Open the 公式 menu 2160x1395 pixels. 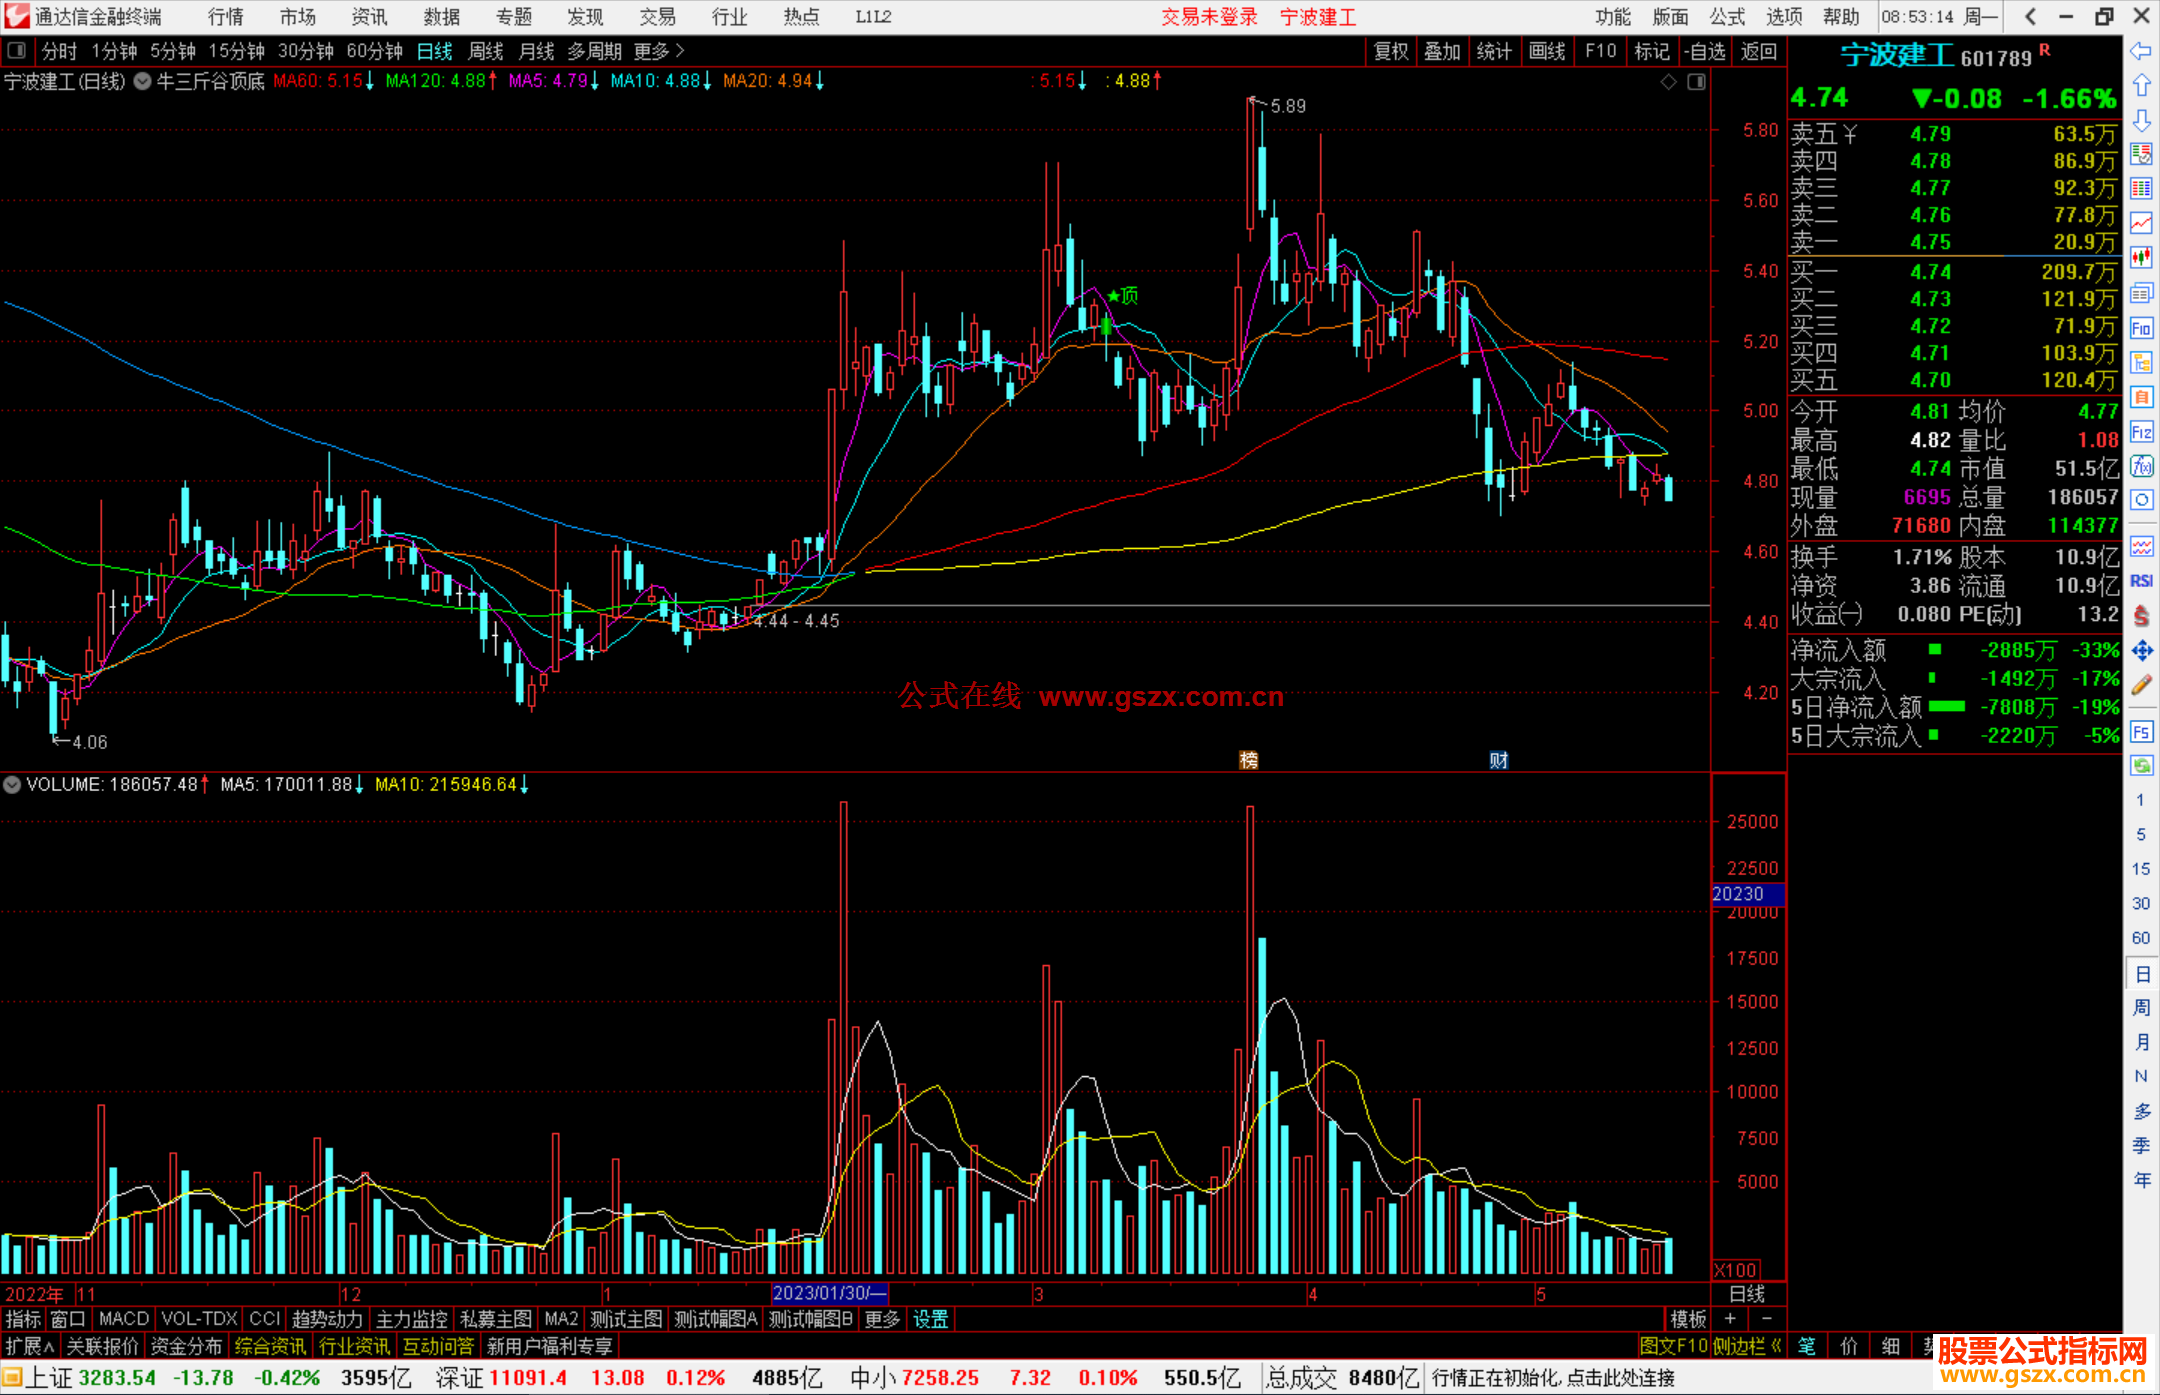pyautogui.click(x=1727, y=17)
